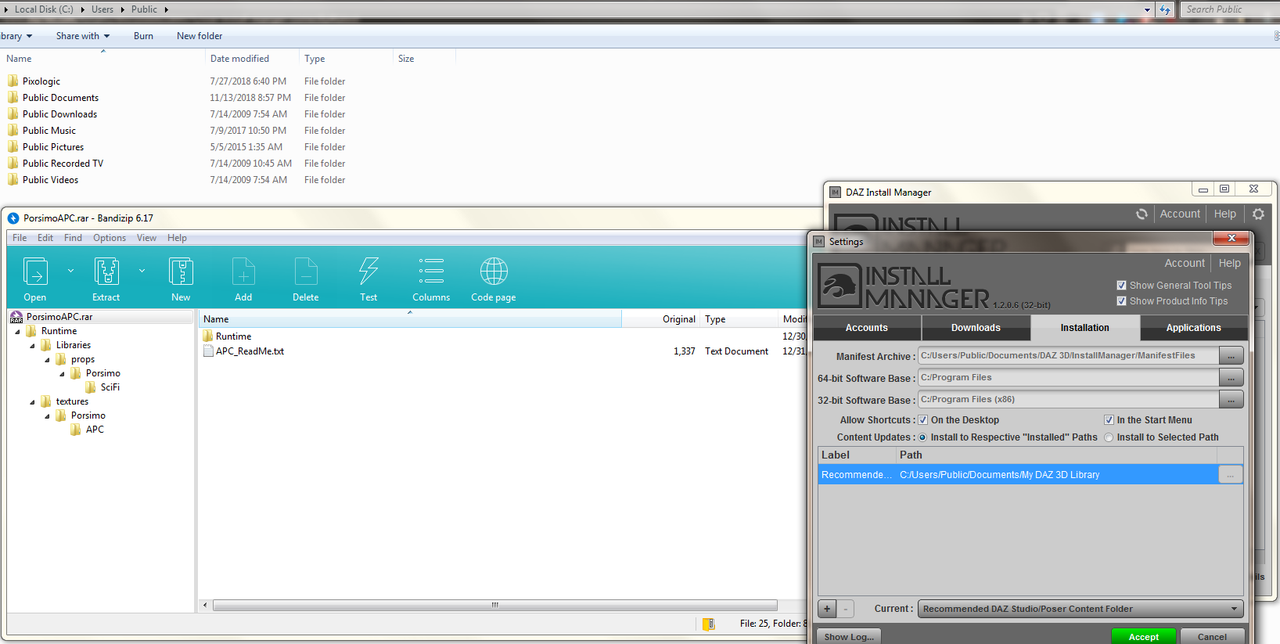Click the Delete icon in Bandizip toolbar

click(306, 272)
